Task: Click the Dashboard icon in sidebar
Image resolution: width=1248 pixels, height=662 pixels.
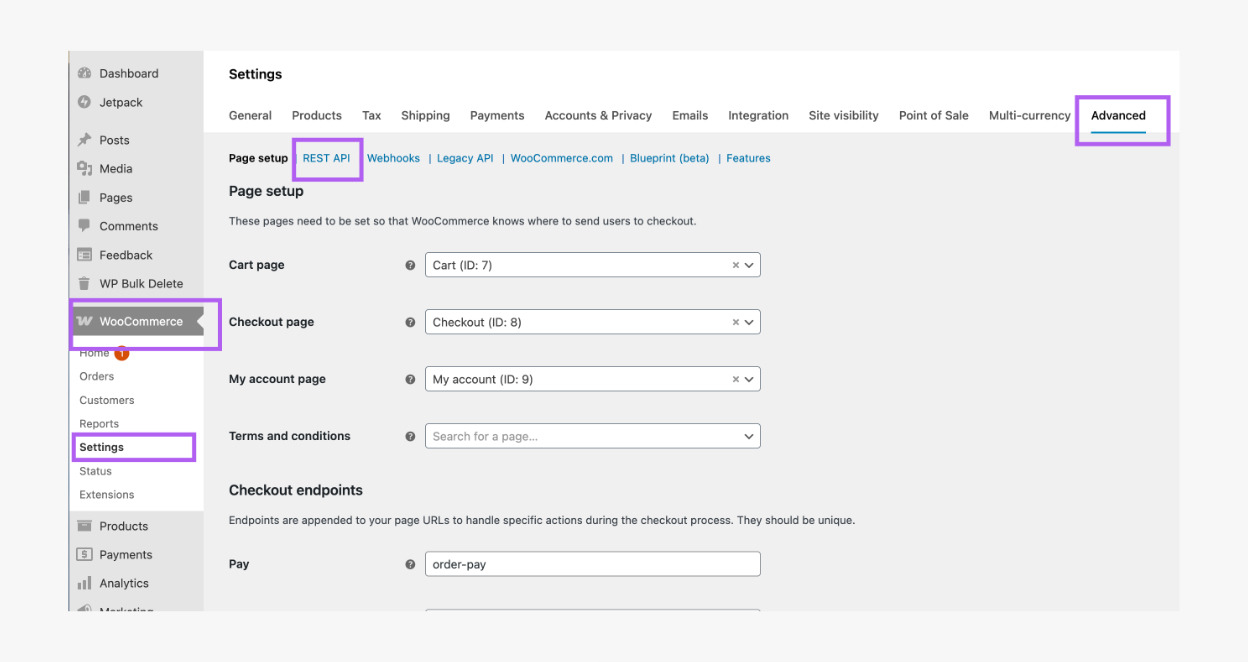Action: pos(85,74)
